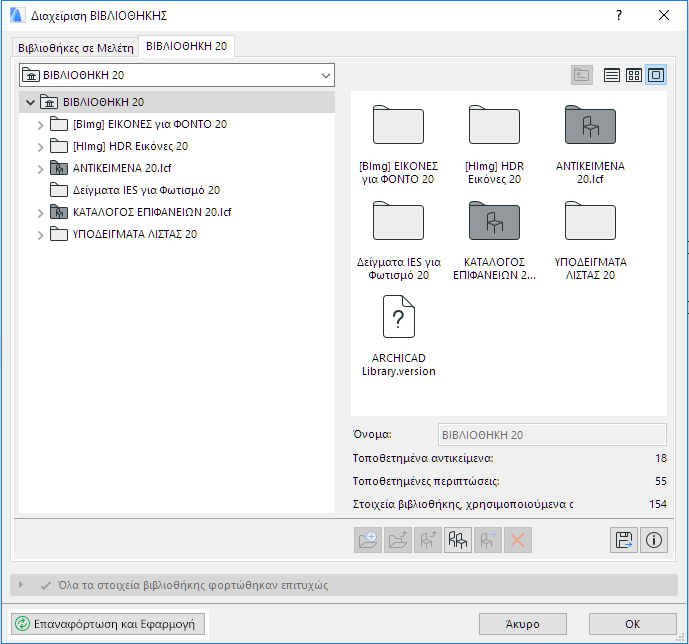This screenshot has width=689, height=644.
Task: Open [BImg] ΕΙΚΟΝΕΣ για ΦΟΝΤΟ 20 folder thumbnail
Action: coord(398,125)
